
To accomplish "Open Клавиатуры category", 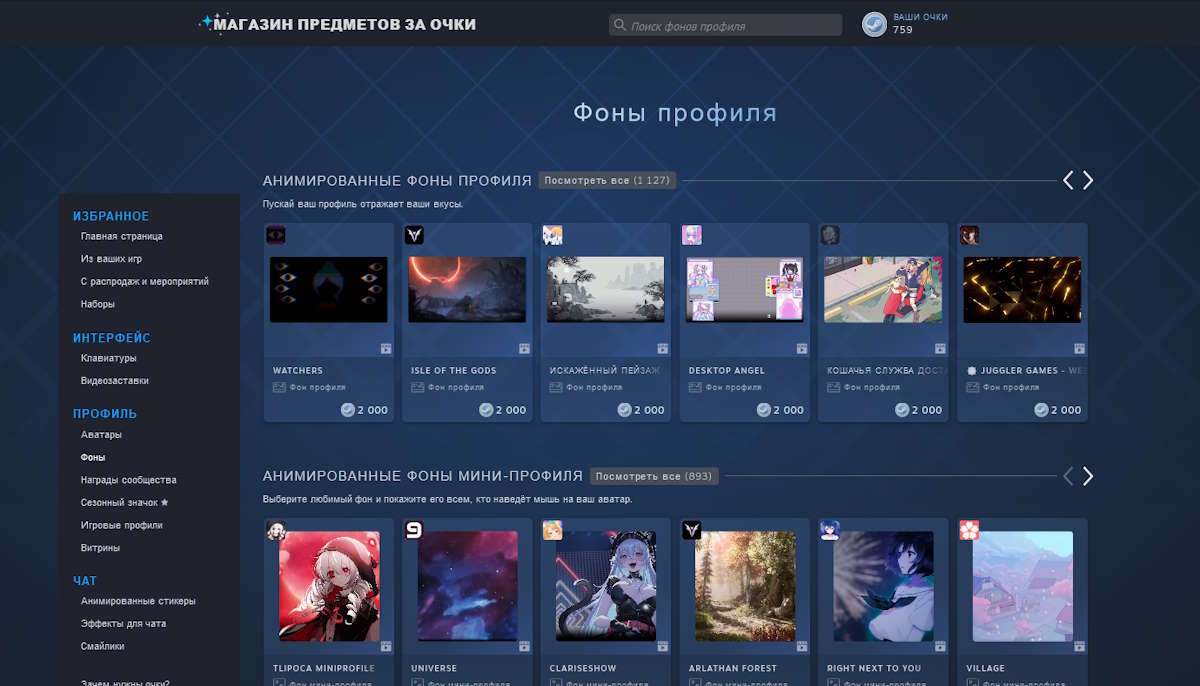I will [x=109, y=358].
